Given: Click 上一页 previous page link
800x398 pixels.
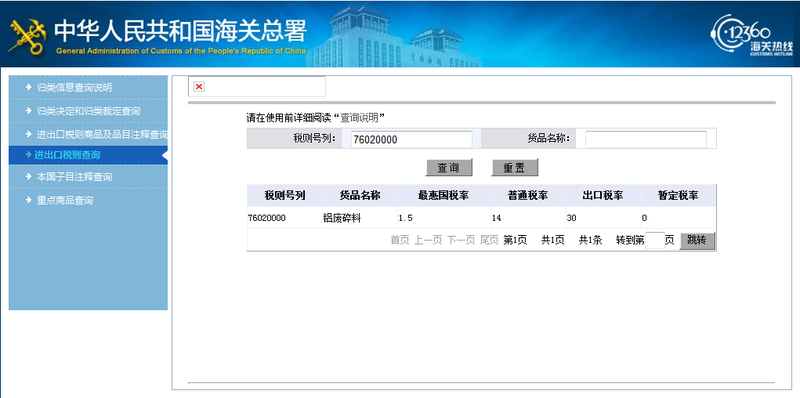Looking at the screenshot, I should [428, 240].
